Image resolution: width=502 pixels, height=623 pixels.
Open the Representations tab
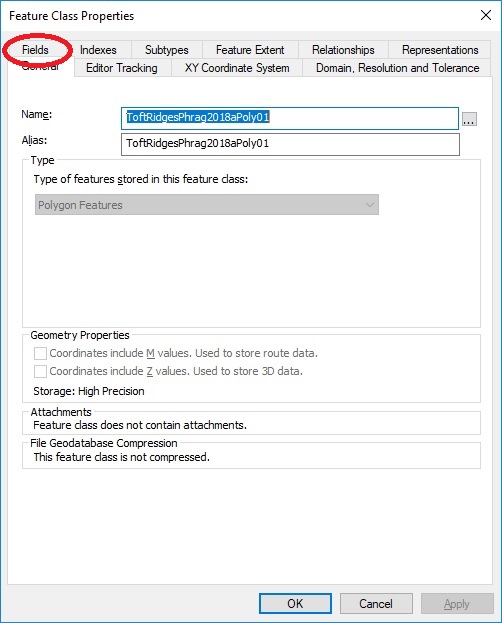[x=440, y=50]
